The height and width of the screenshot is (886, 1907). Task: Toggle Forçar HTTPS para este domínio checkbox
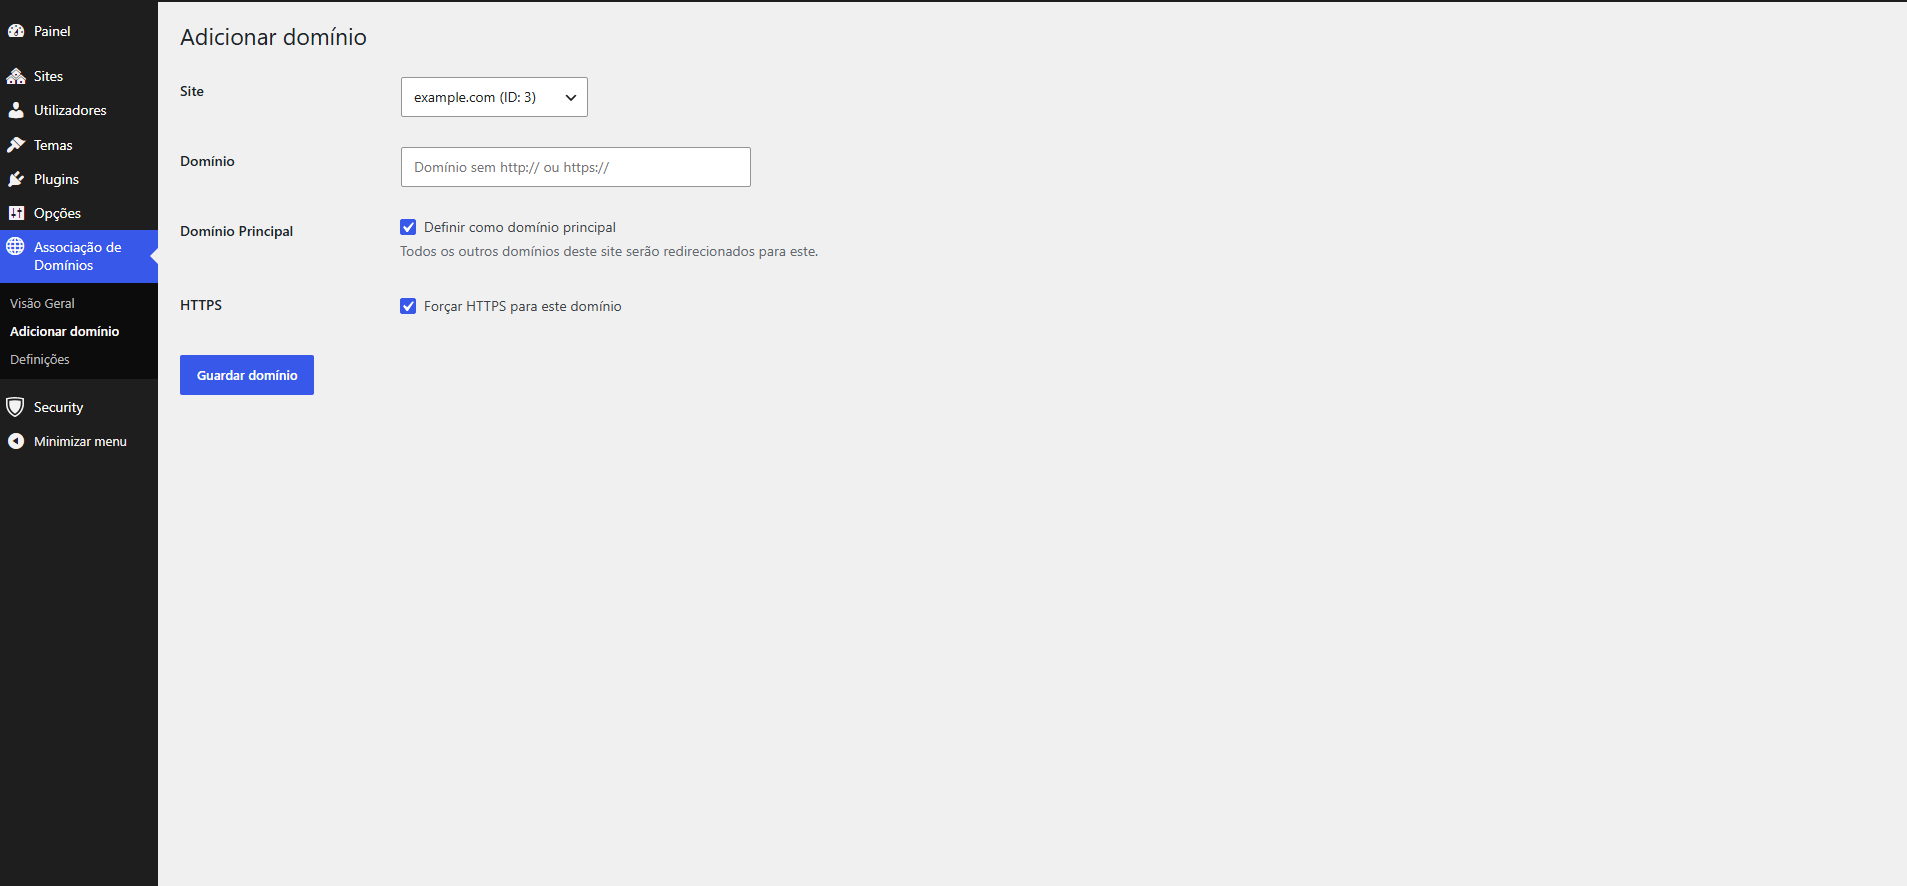pos(408,306)
